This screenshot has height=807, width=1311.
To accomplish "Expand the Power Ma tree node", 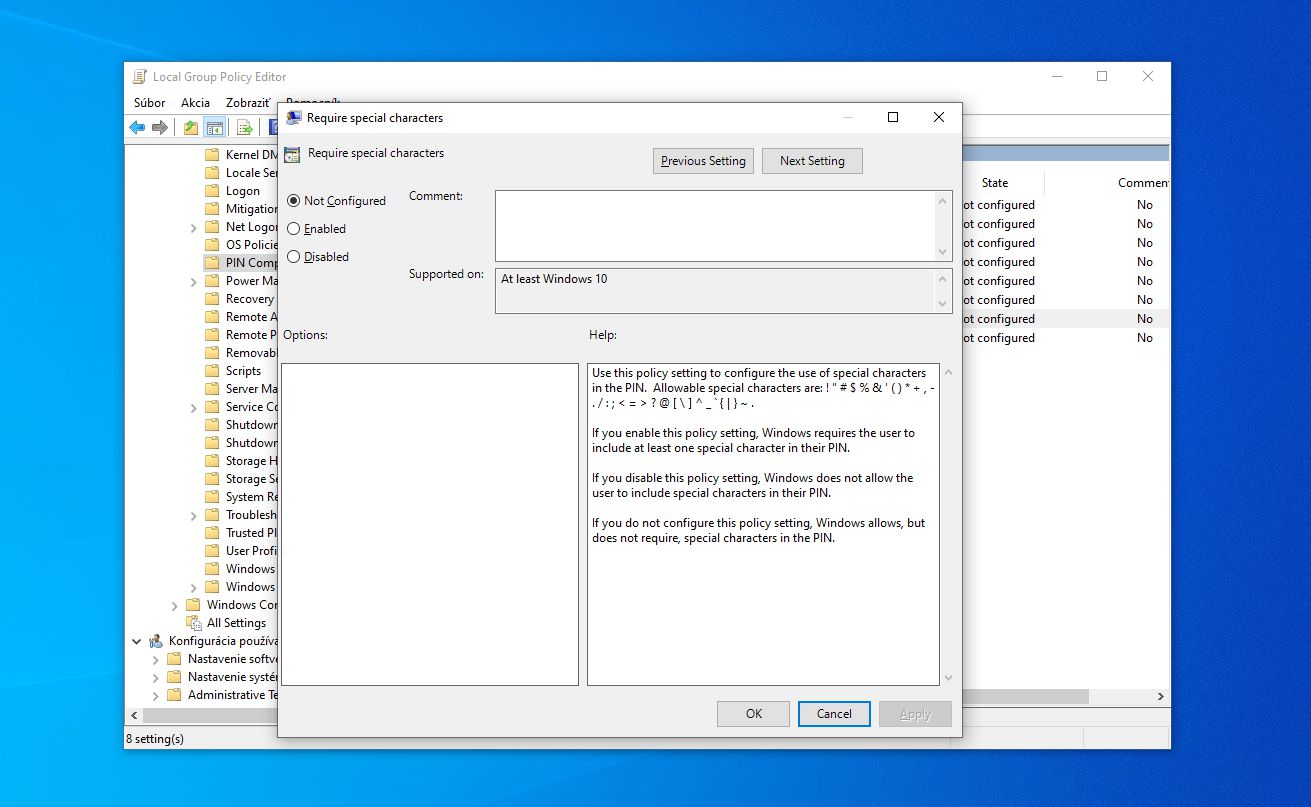I will pos(193,282).
